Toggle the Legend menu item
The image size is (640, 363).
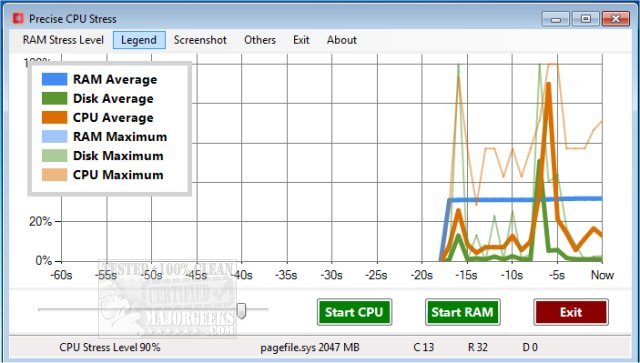(139, 40)
